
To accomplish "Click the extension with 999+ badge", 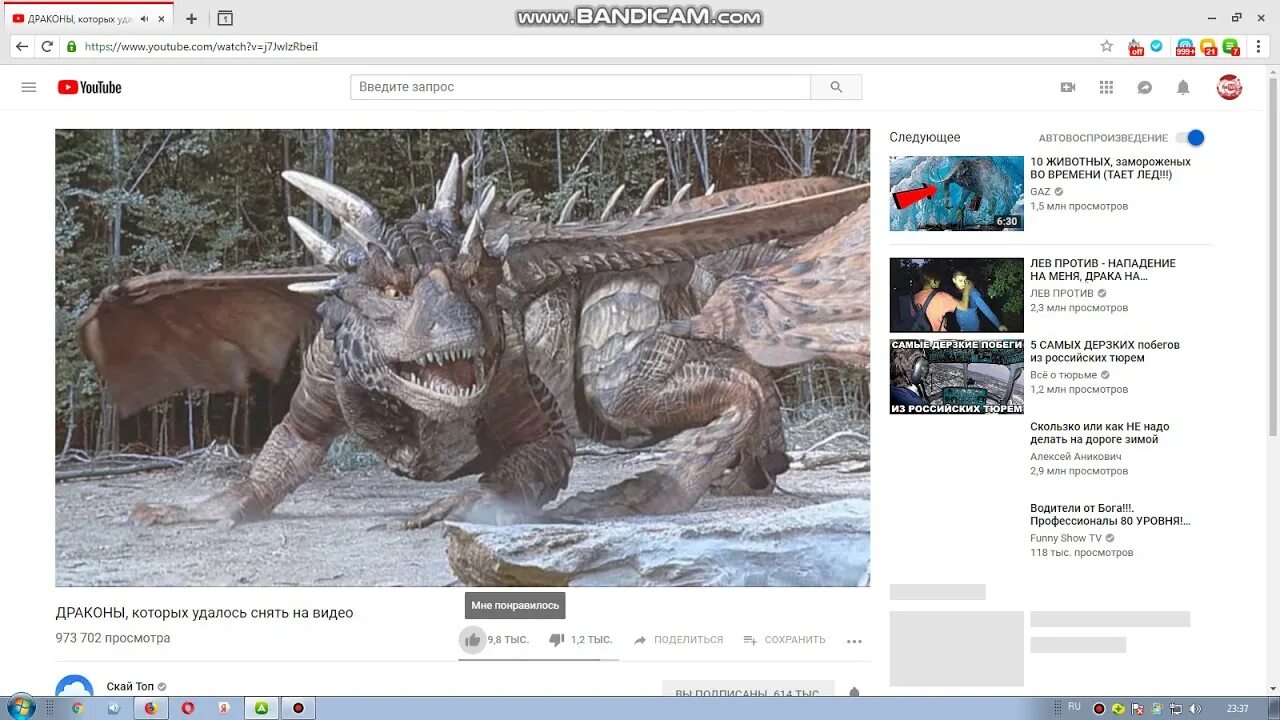I will [x=1185, y=47].
